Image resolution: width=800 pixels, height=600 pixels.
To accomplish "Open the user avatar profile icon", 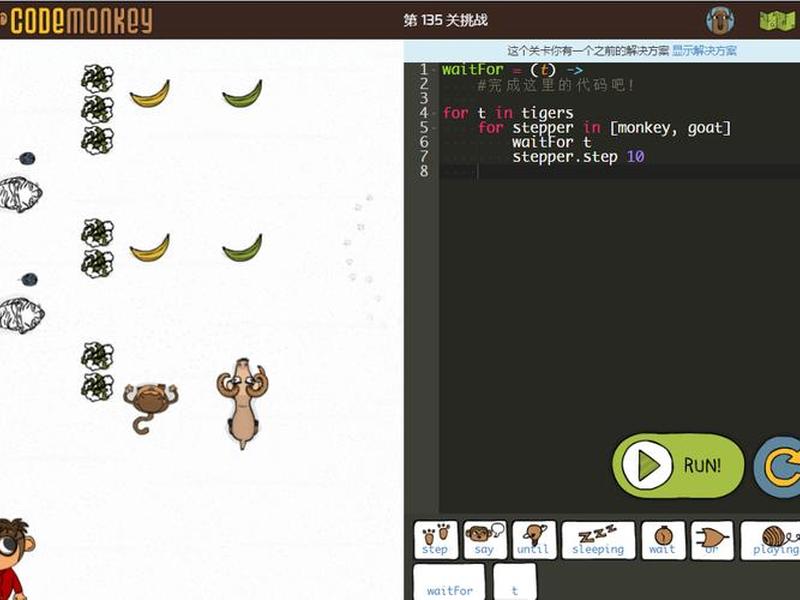I will click(x=720, y=20).
